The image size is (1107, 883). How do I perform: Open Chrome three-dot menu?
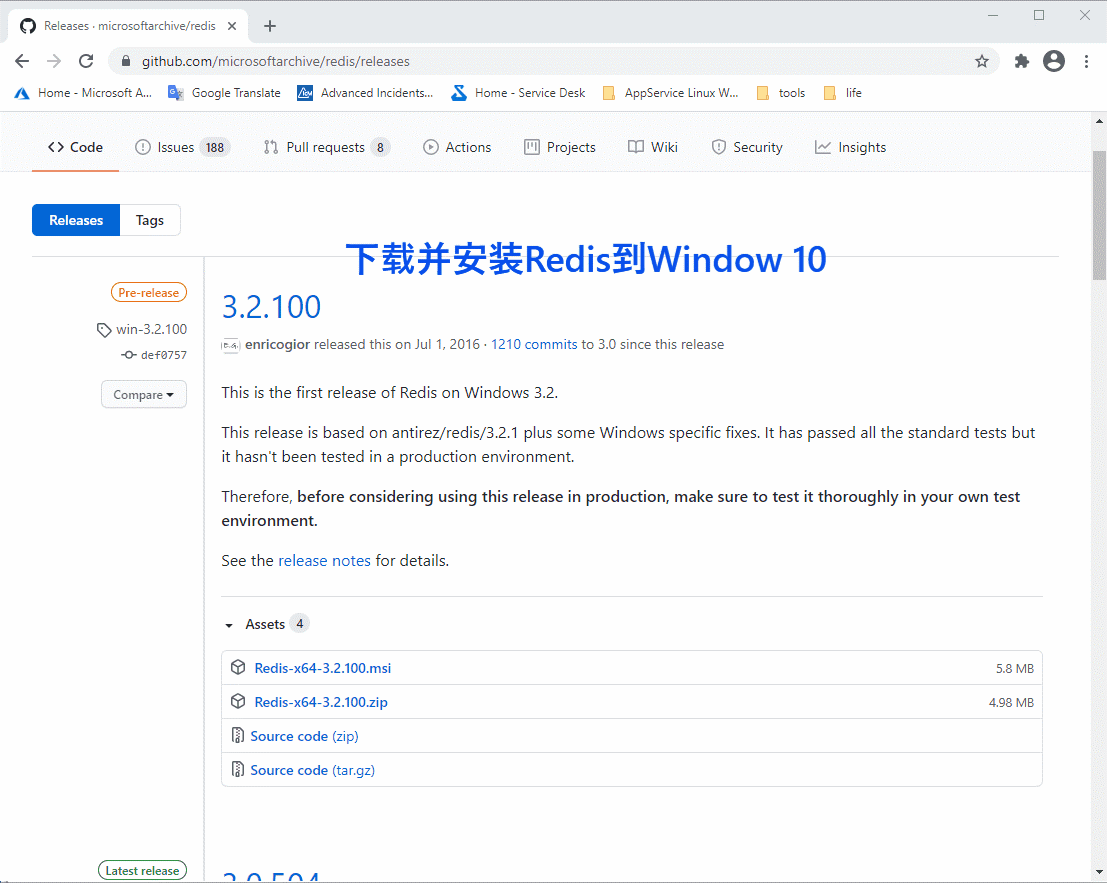pyautogui.click(x=1086, y=61)
